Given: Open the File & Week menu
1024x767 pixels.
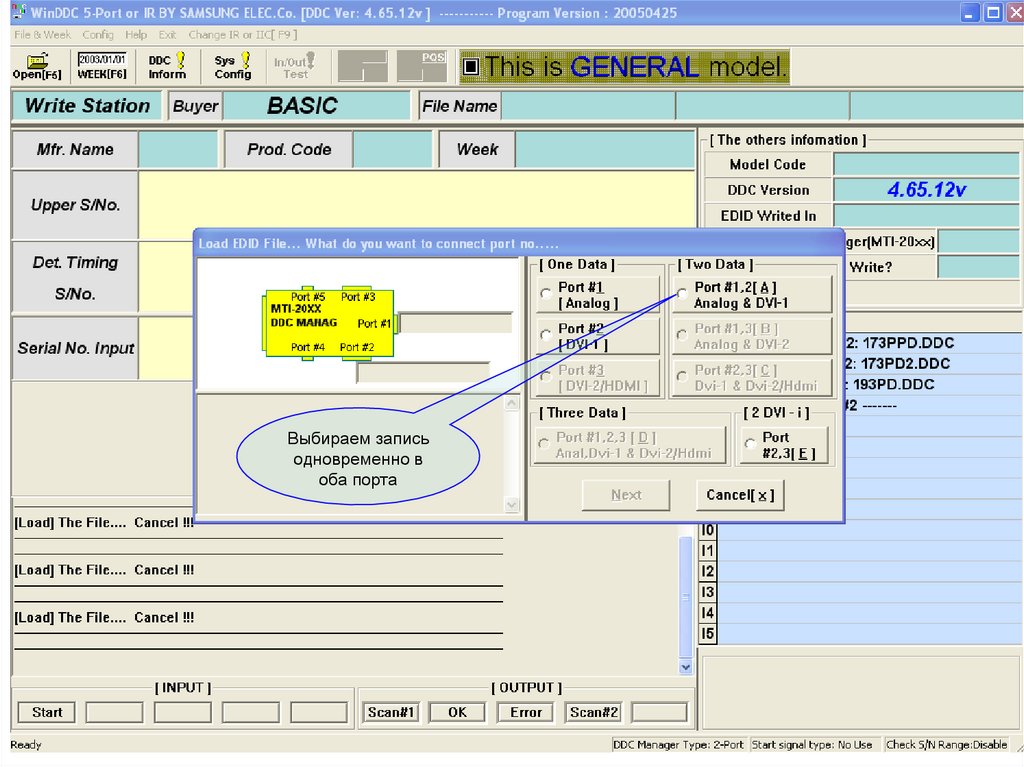Looking at the screenshot, I should 42,34.
